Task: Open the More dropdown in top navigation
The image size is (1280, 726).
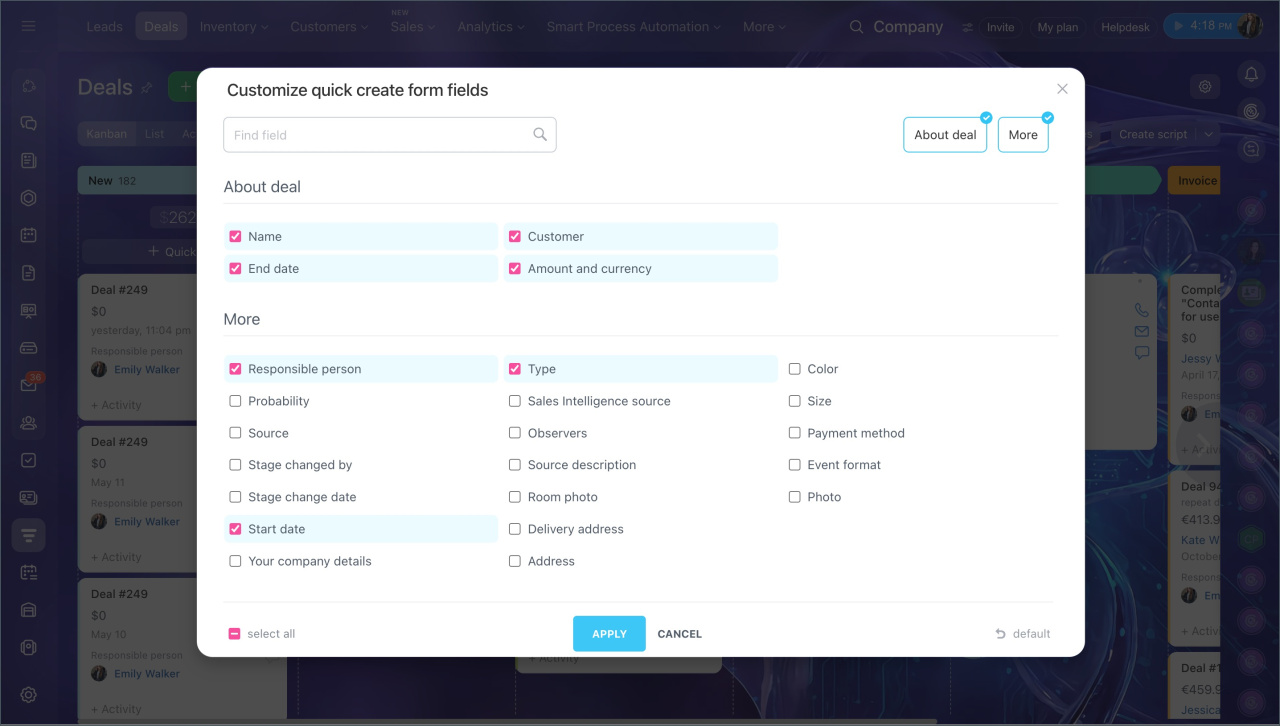Action: pyautogui.click(x=764, y=27)
